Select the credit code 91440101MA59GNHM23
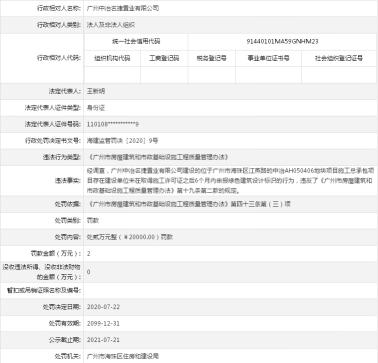 coord(282,41)
